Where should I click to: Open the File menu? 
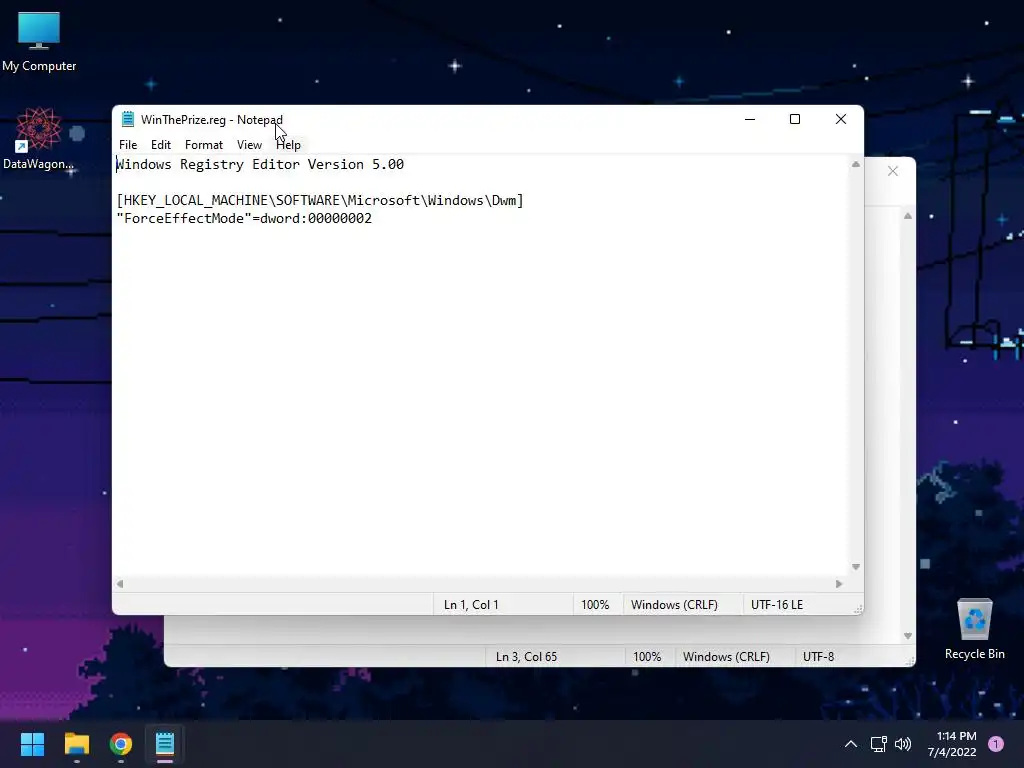click(128, 145)
